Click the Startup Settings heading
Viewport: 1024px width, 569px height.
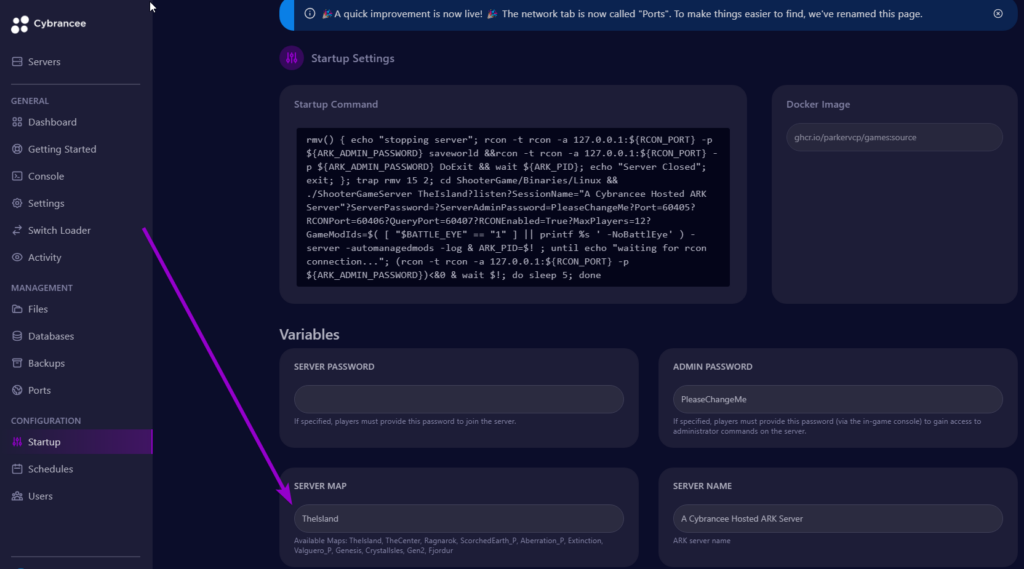pos(353,58)
